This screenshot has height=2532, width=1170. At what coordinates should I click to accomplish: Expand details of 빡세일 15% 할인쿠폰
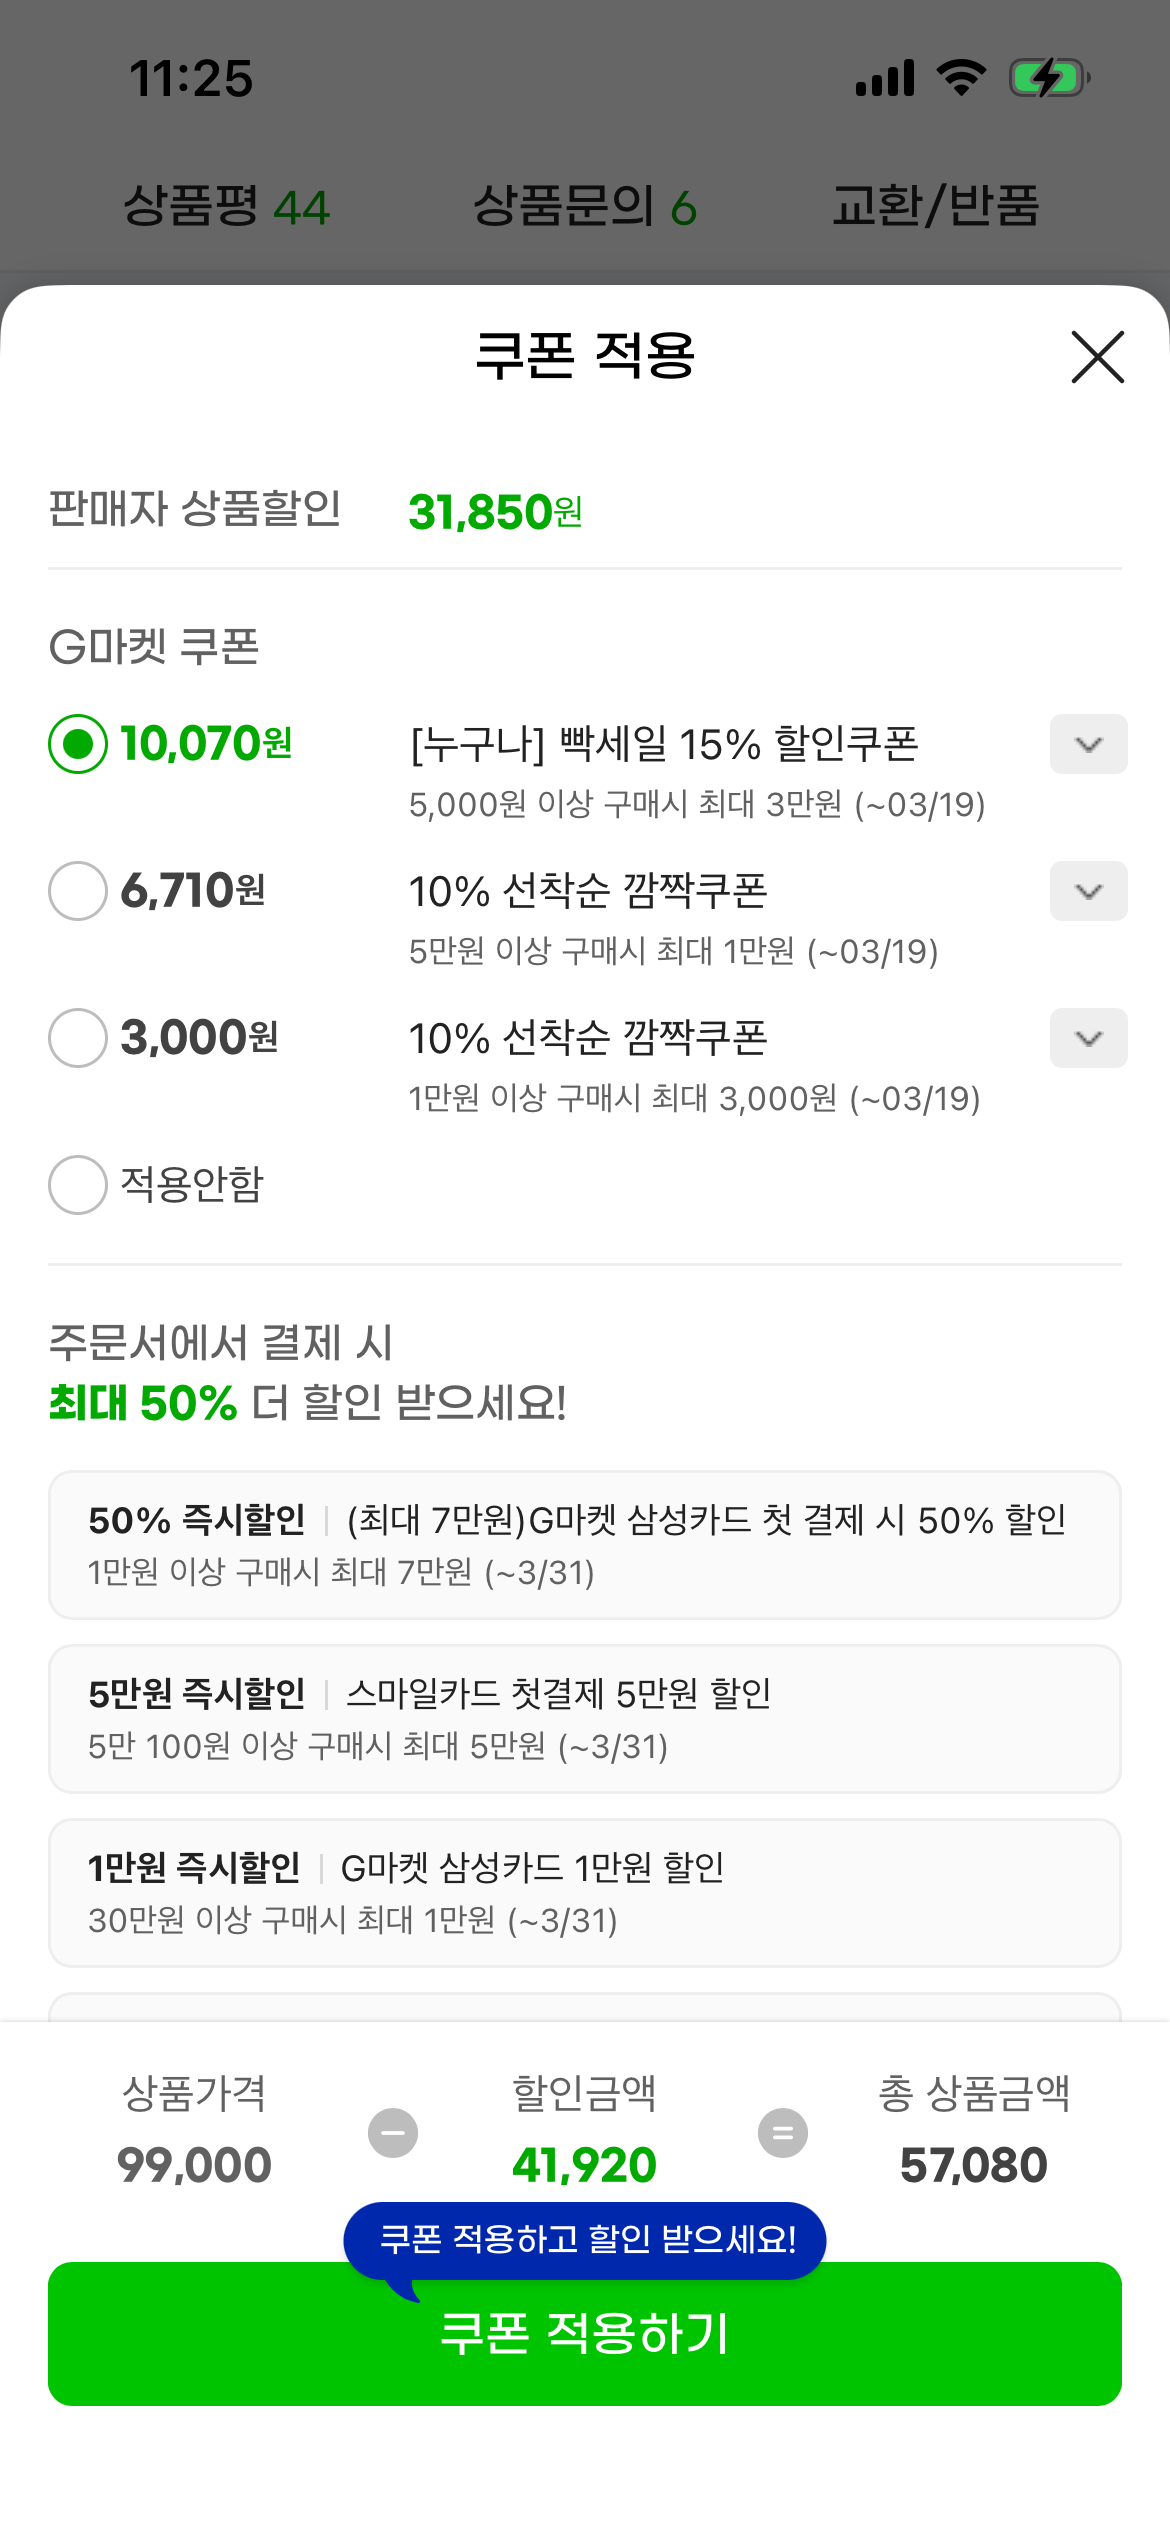[x=1088, y=744]
